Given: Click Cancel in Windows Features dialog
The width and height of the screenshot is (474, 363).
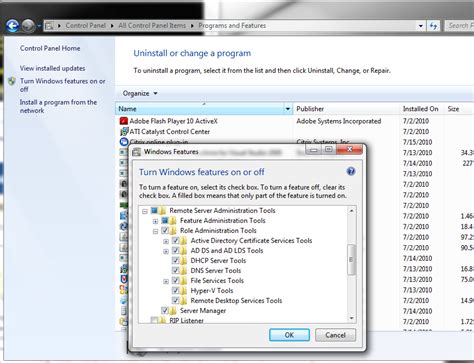Looking at the screenshot, I should click(x=335, y=335).
